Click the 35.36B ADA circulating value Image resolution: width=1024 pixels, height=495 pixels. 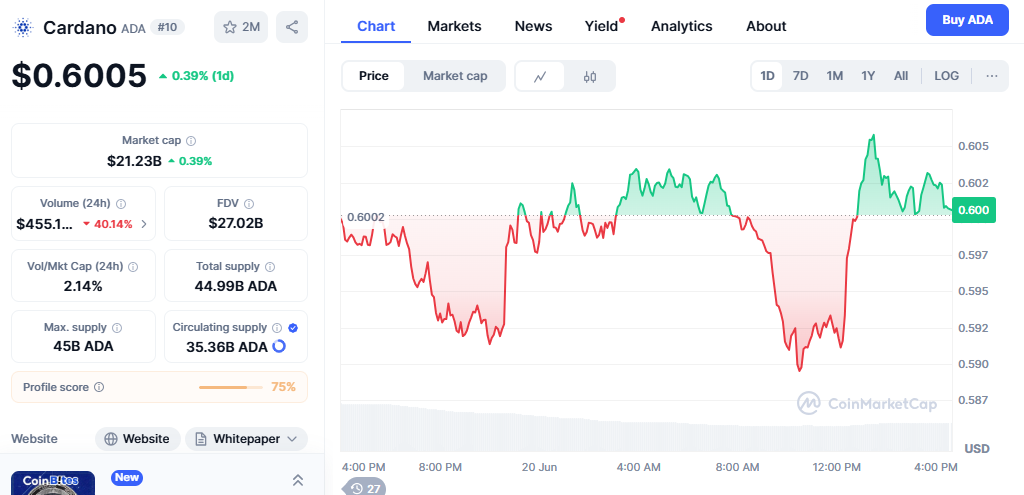227,347
